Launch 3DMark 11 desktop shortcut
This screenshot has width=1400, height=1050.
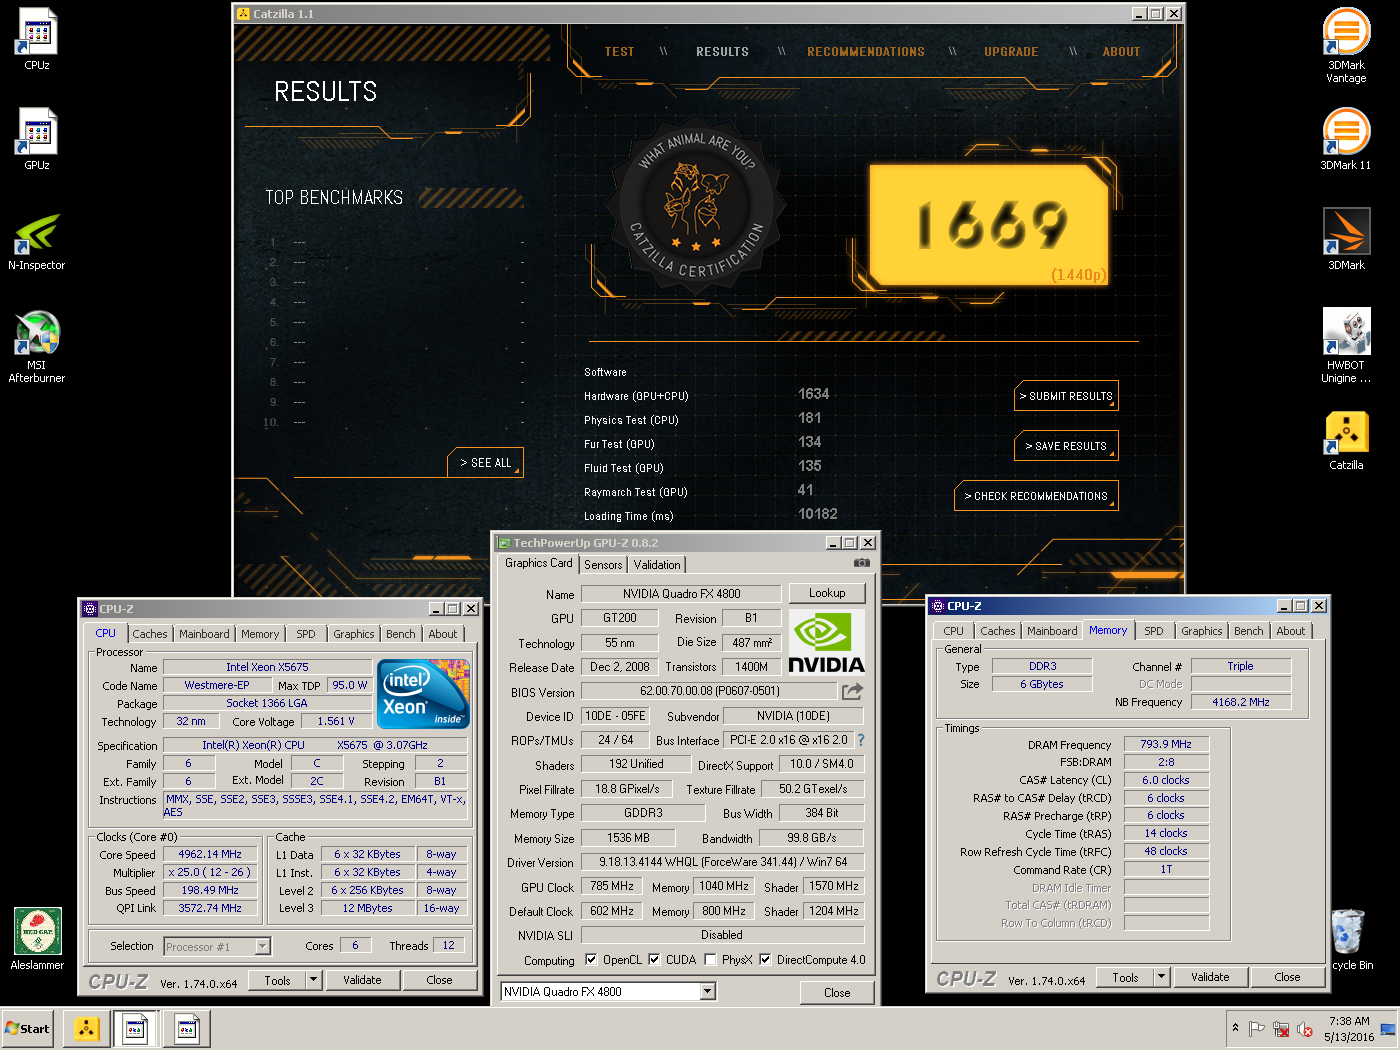point(1346,140)
